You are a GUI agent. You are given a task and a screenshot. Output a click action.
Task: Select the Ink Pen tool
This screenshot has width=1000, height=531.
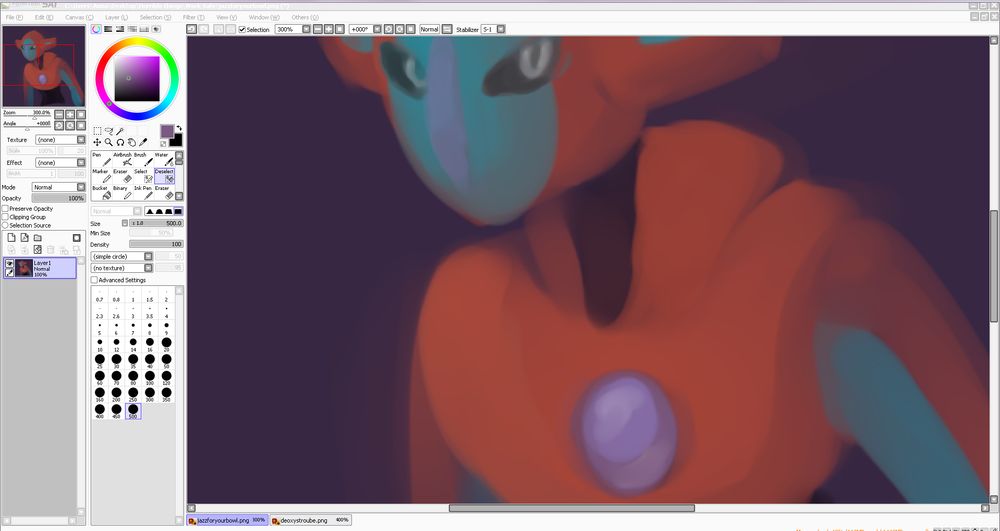point(143,193)
